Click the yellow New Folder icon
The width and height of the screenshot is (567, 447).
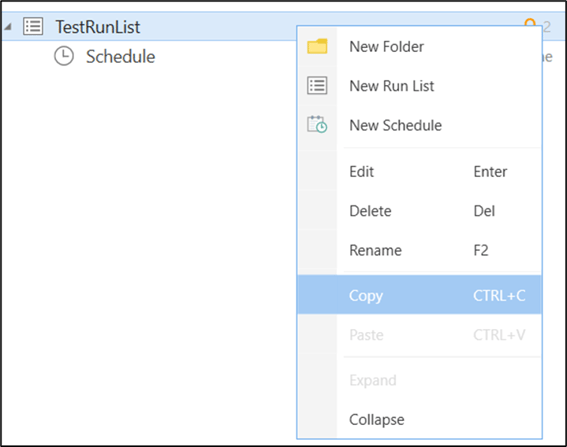pyautogui.click(x=317, y=46)
